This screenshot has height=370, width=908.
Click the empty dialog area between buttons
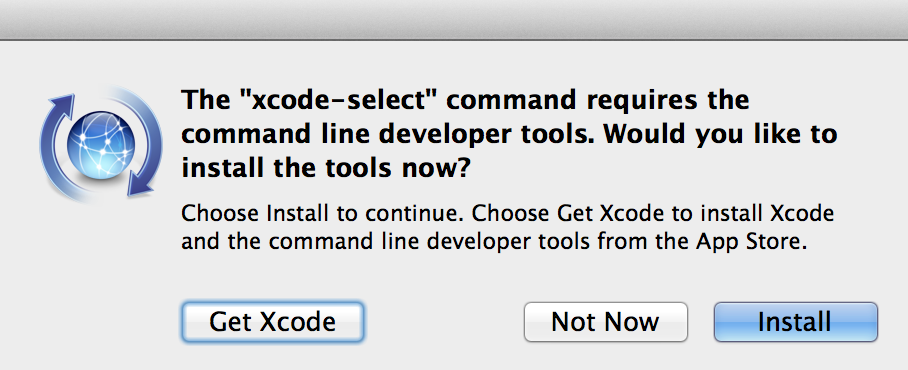[x=444, y=321]
